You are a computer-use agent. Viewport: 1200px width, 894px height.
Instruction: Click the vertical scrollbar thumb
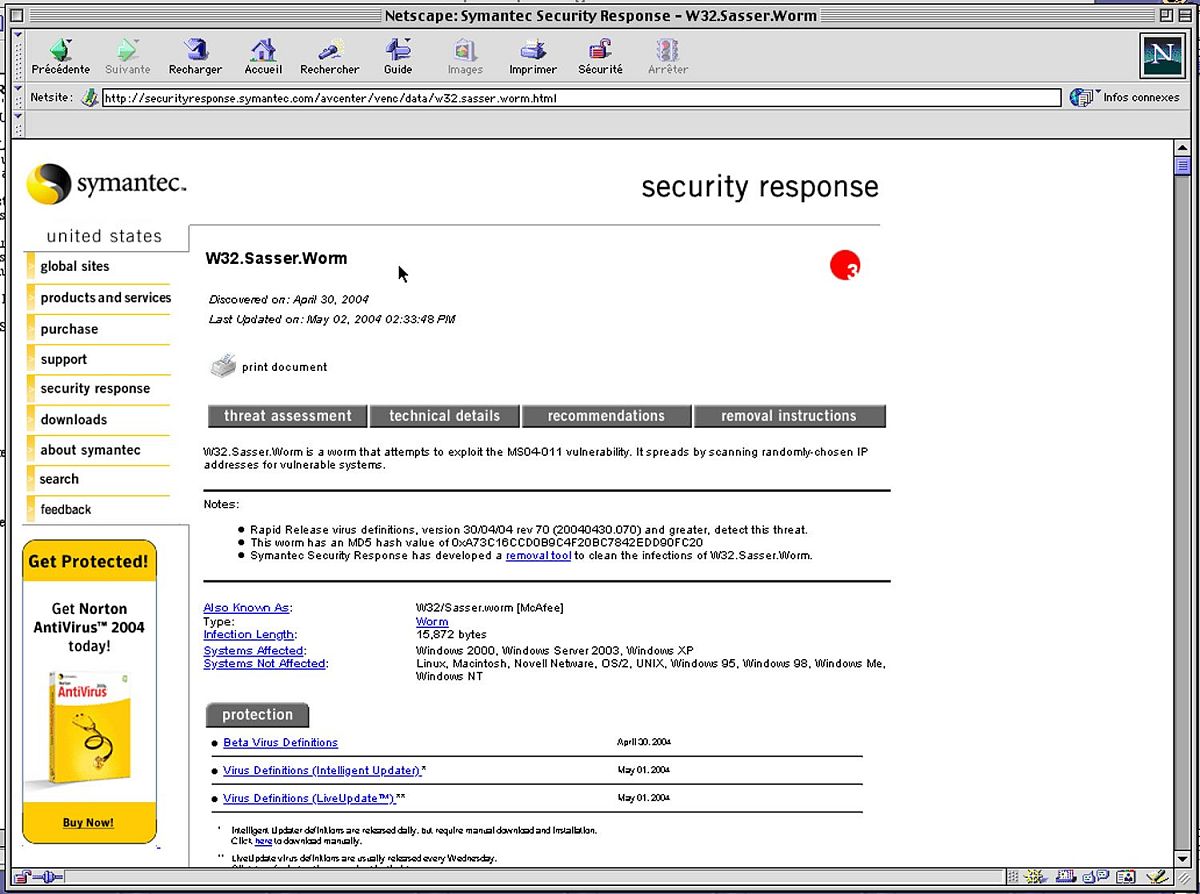point(1182,166)
